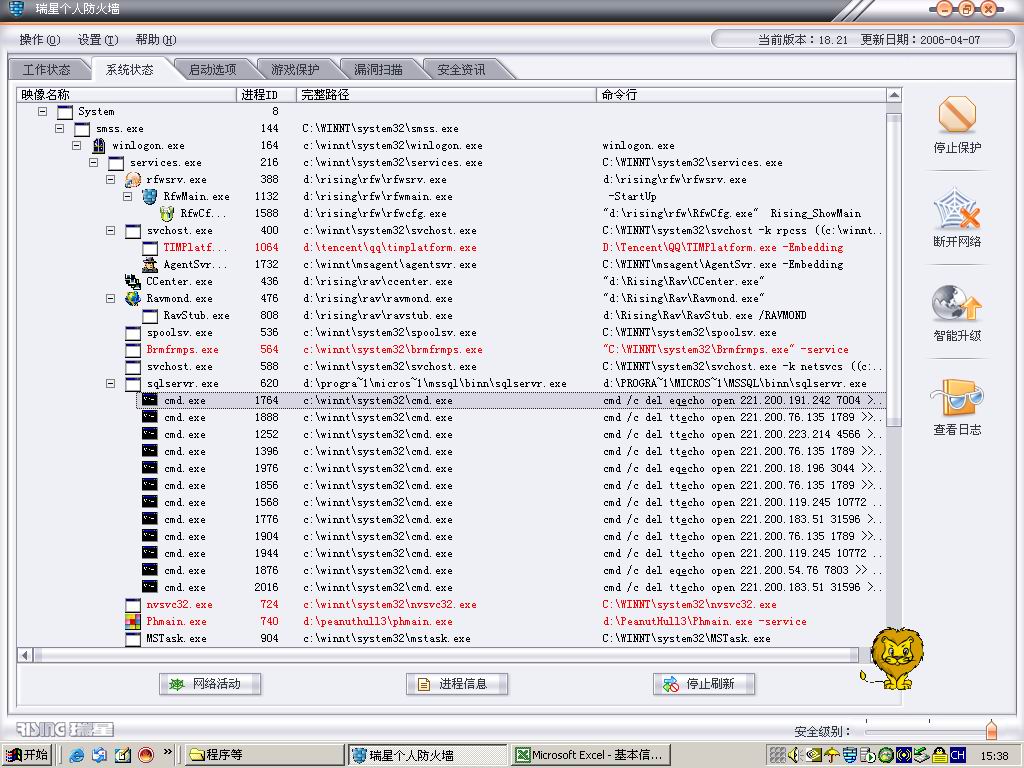The height and width of the screenshot is (768, 1024).
Task: Click the horizontal scrollbar left arrow
Action: pyautogui.click(x=25, y=655)
